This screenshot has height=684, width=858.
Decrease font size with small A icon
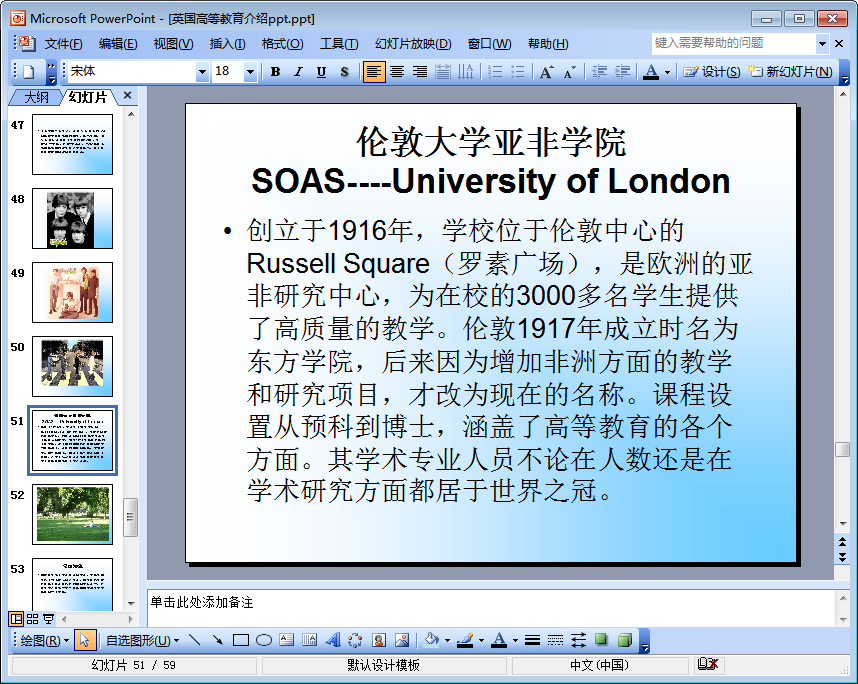569,72
